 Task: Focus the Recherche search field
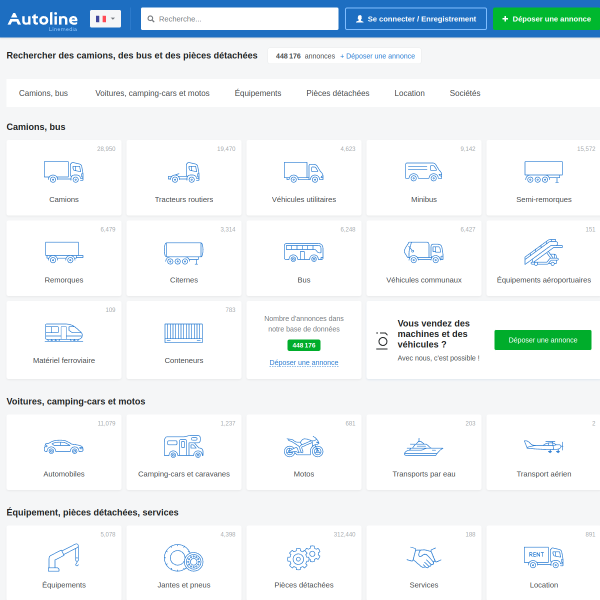pyautogui.click(x=240, y=19)
